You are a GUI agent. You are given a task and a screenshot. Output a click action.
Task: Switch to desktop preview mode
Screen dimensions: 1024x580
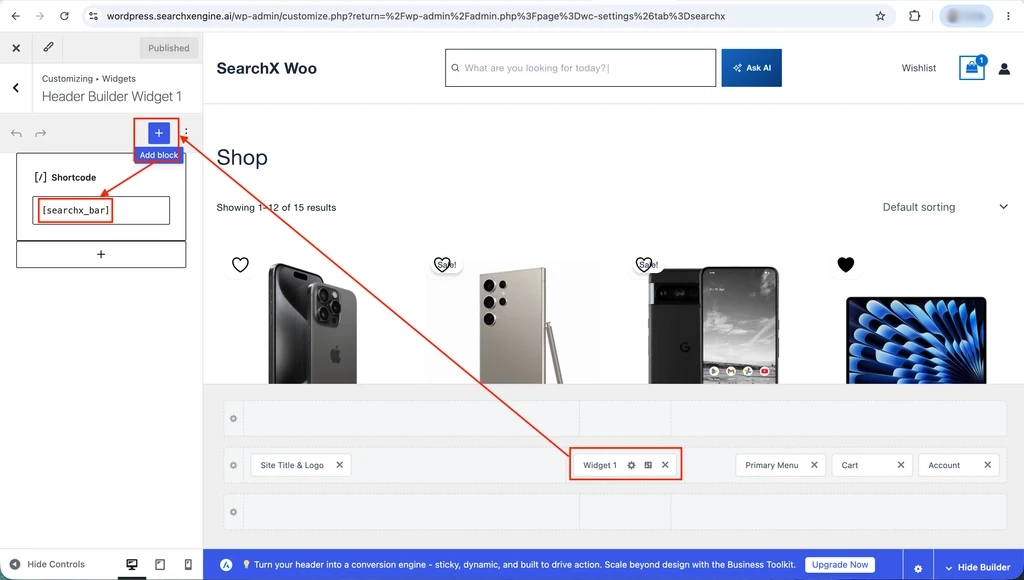pos(132,564)
